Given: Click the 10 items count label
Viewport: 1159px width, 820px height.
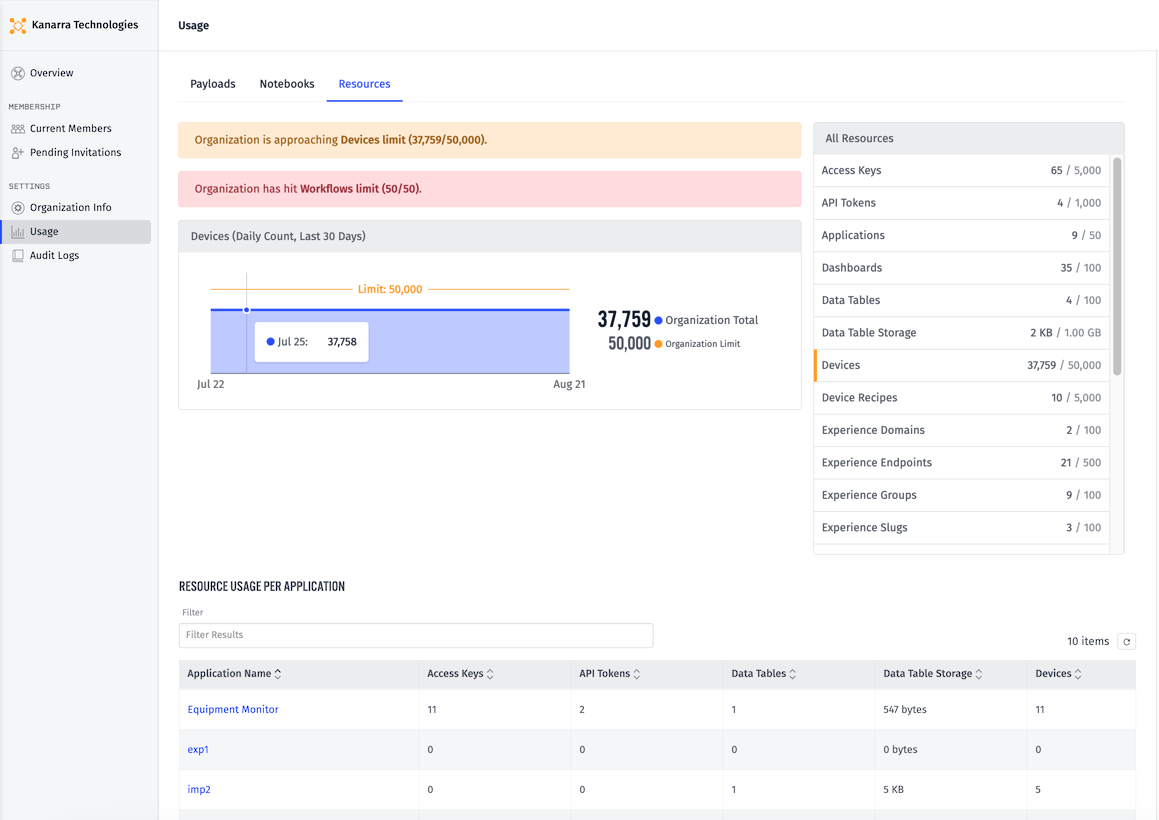Looking at the screenshot, I should pyautogui.click(x=1088, y=642).
